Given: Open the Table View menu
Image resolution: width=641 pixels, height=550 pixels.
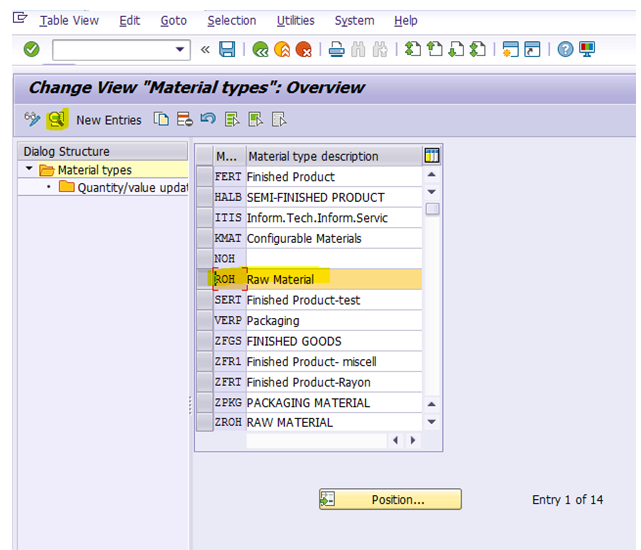Looking at the screenshot, I should pos(69,20).
